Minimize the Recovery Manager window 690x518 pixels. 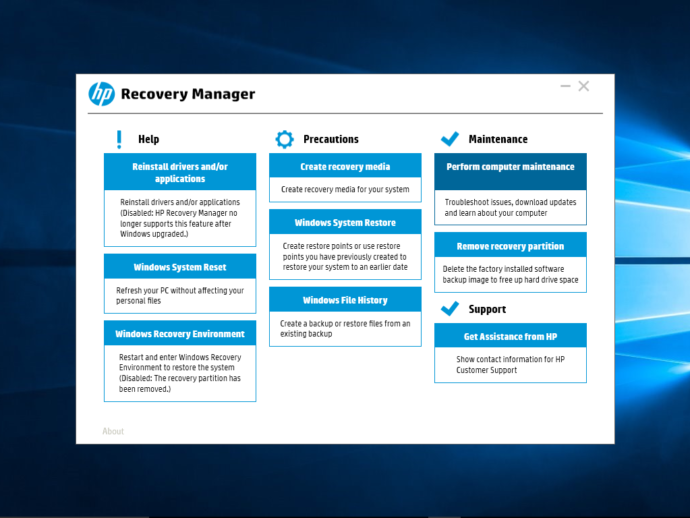(565, 86)
